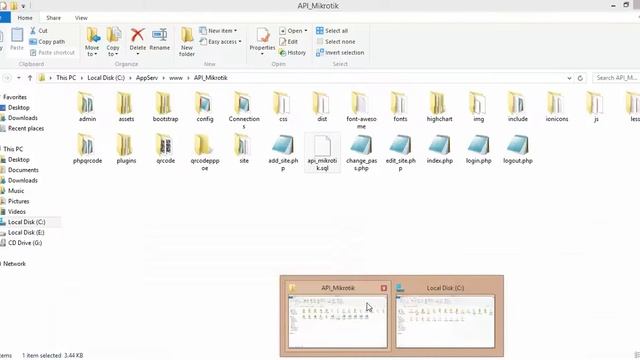This screenshot has height=360, width=640.
Task: Switch to the Local Disk (C:) window thumbnail
Action: point(445,315)
